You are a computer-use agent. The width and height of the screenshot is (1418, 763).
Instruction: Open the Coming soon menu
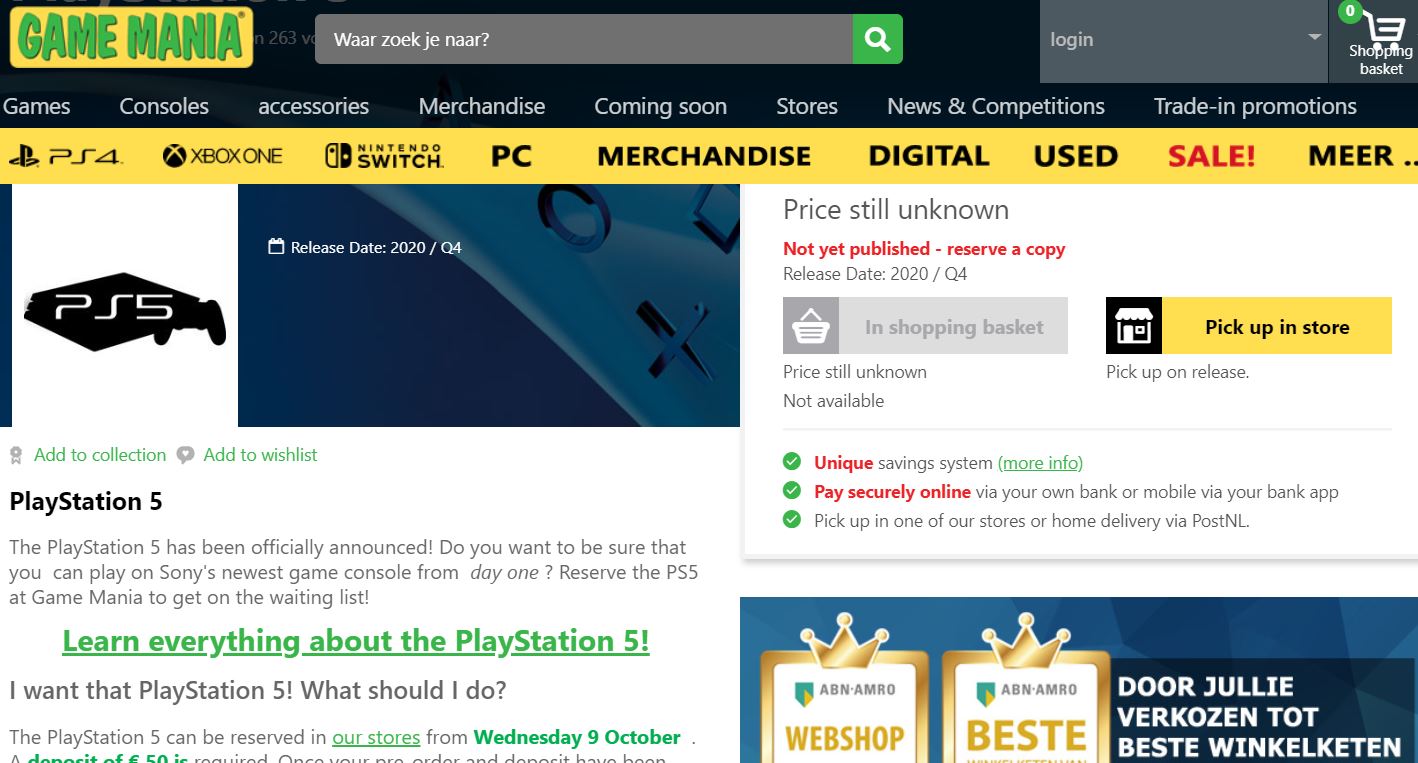point(661,106)
